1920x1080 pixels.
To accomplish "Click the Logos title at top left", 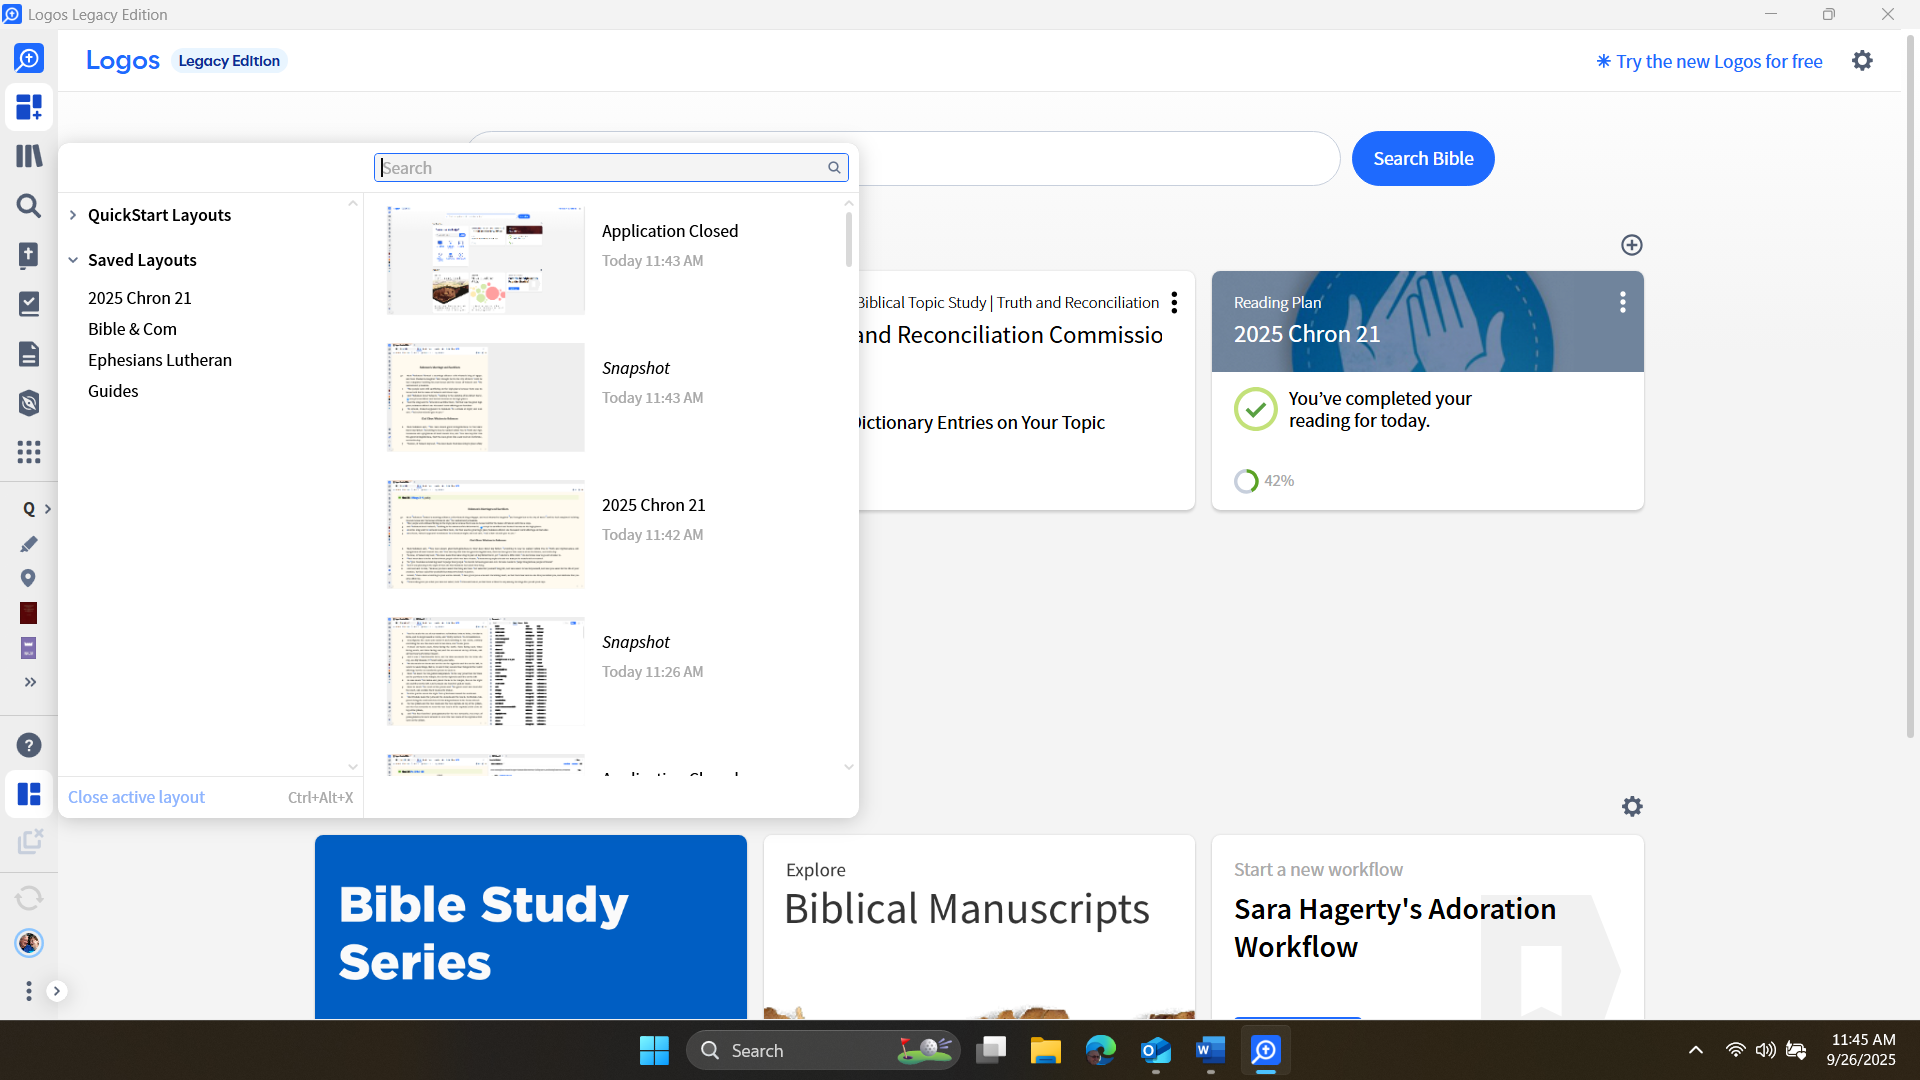I will click(x=122, y=61).
